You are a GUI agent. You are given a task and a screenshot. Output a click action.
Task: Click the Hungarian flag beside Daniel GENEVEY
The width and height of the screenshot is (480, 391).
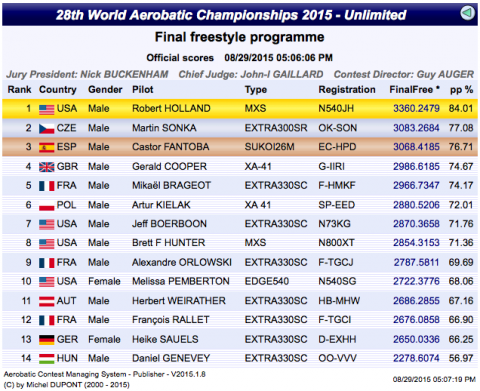tap(46, 359)
